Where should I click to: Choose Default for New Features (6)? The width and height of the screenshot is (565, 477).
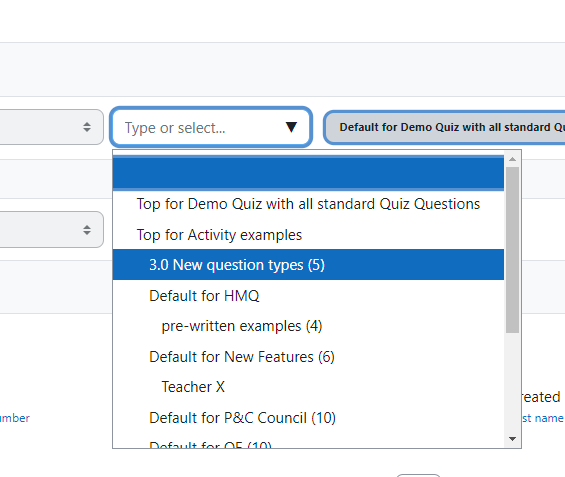click(308, 357)
